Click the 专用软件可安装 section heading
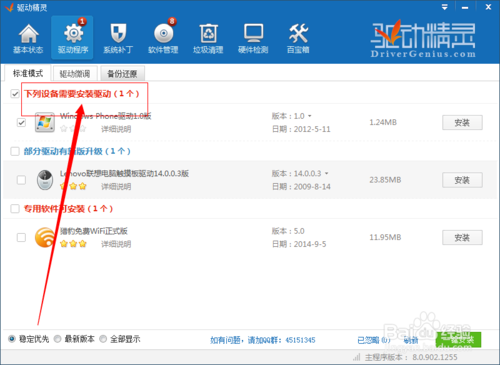This screenshot has height=365, width=500. click(68, 209)
